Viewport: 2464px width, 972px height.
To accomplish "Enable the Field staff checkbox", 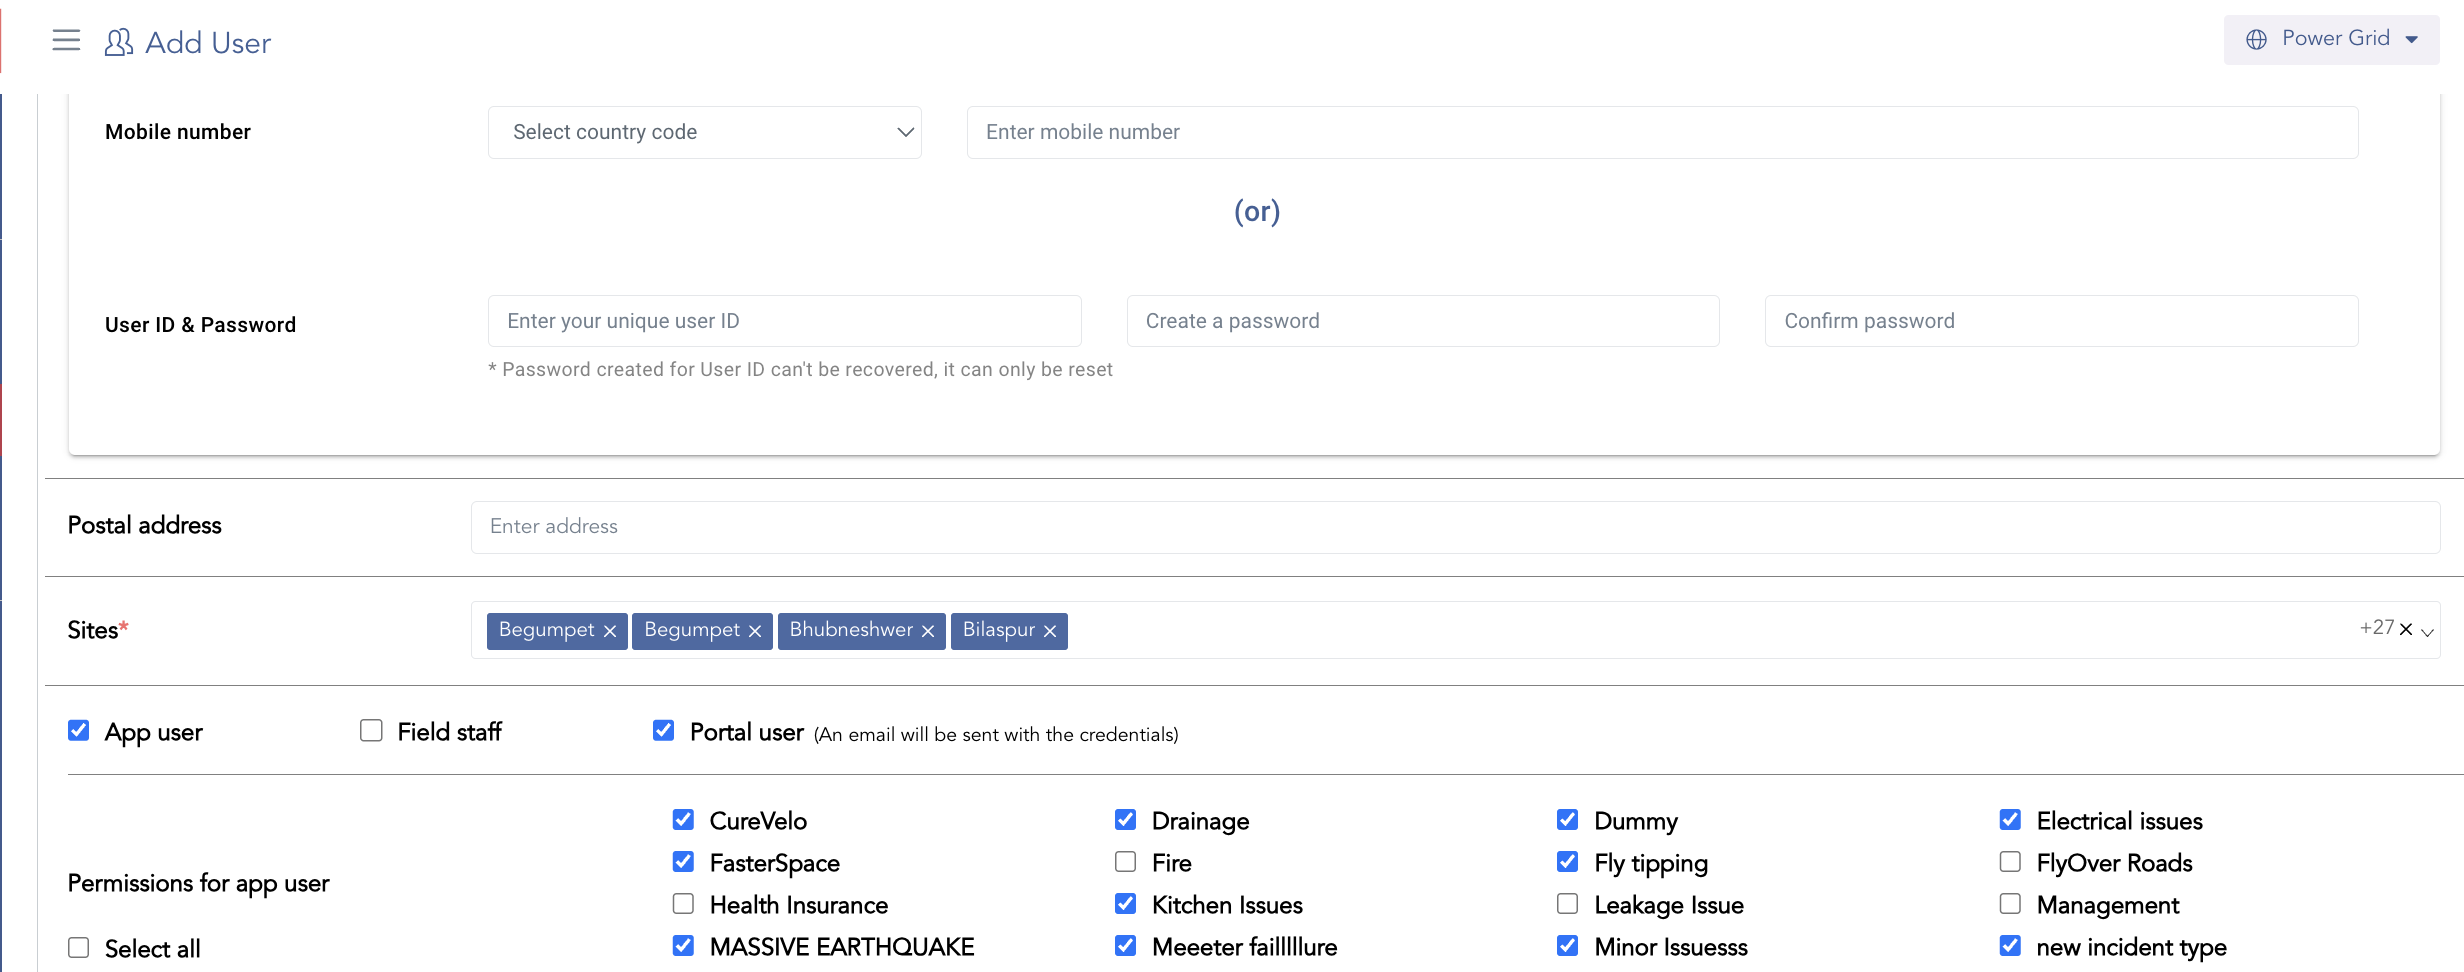I will pyautogui.click(x=371, y=731).
